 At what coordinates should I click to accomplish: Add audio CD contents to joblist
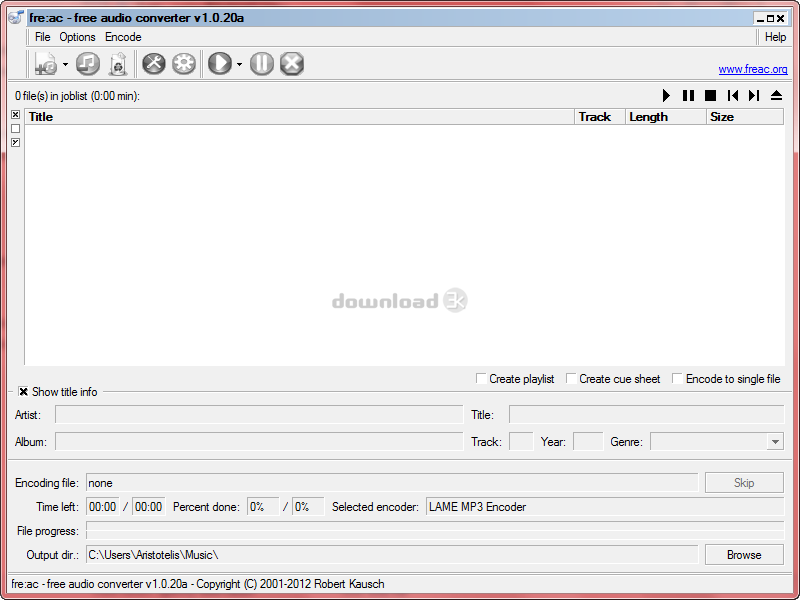tap(88, 64)
